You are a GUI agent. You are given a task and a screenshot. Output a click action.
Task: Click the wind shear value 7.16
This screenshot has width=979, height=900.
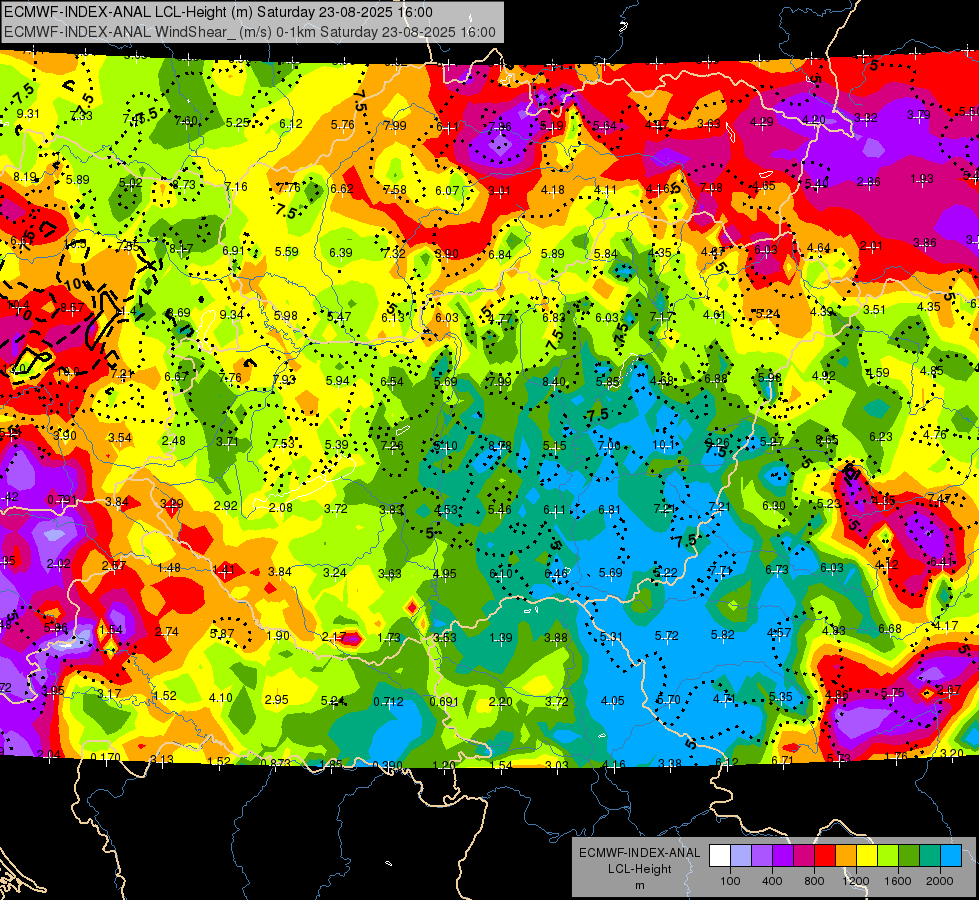[x=236, y=186]
